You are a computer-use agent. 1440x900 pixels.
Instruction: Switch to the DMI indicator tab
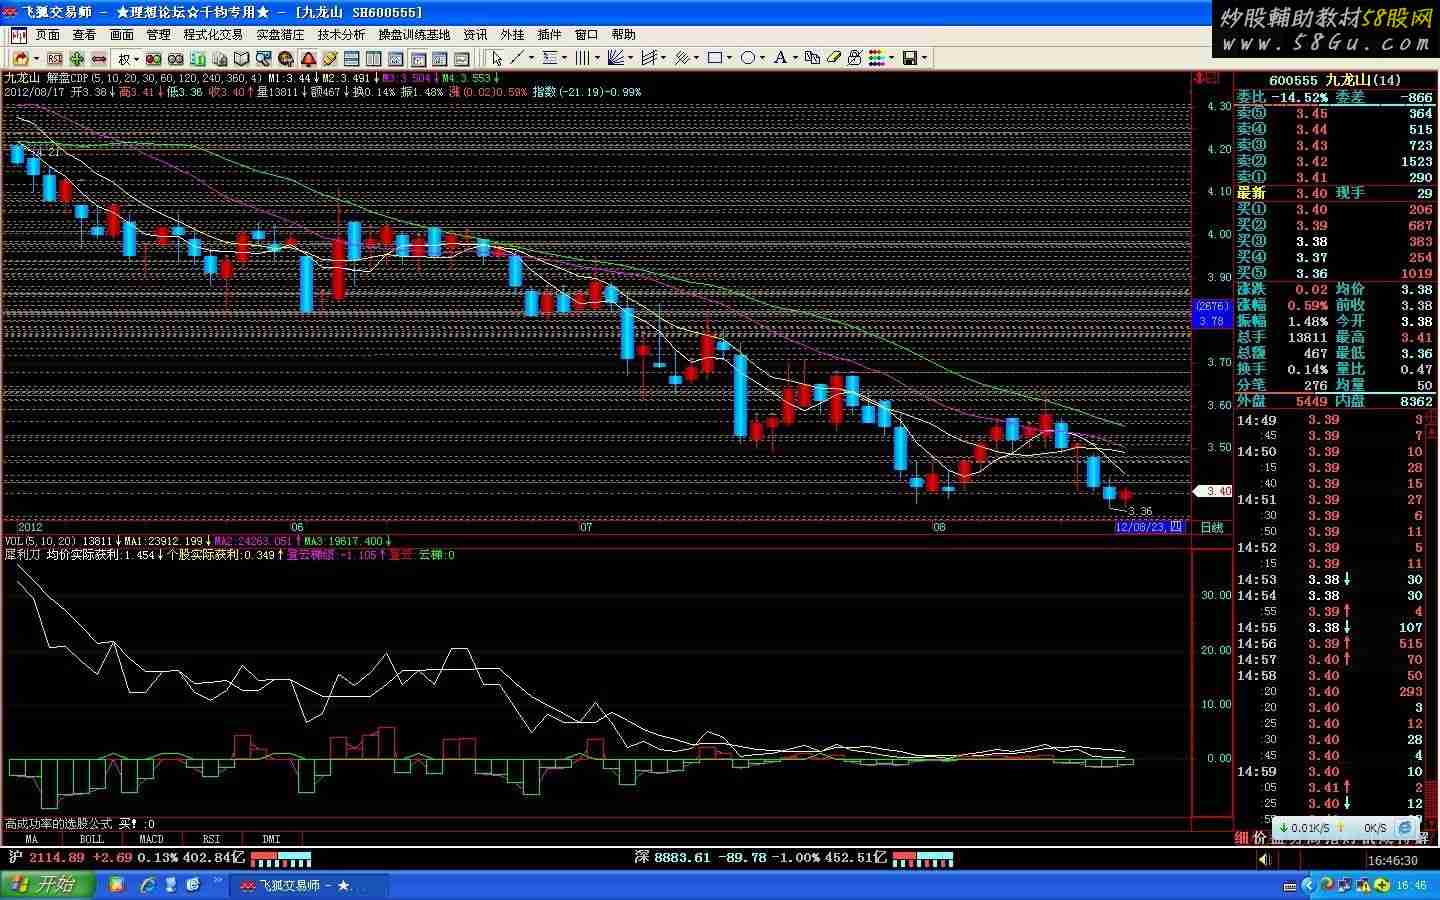[271, 839]
